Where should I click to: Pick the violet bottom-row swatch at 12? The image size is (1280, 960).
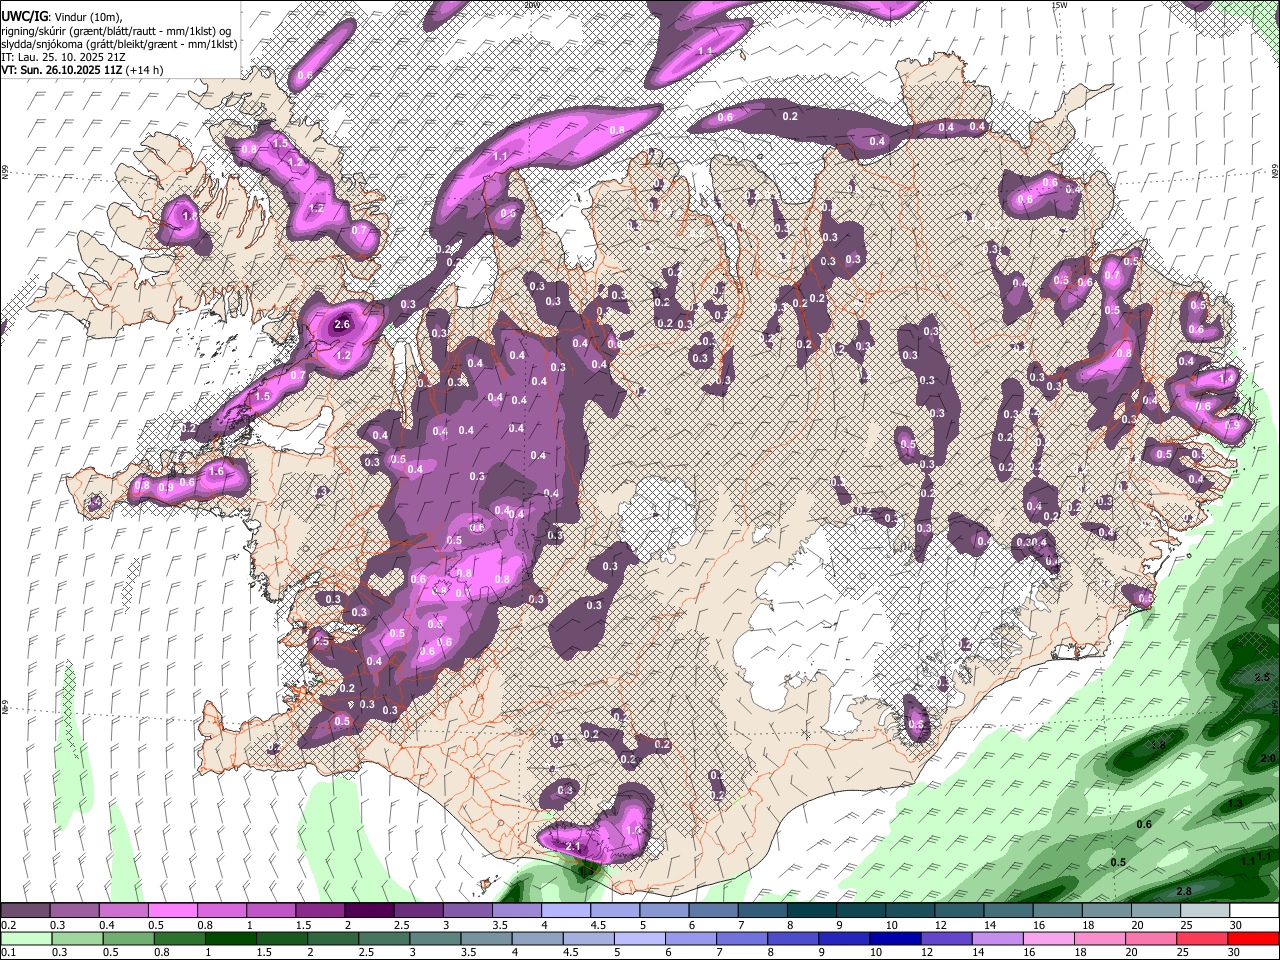[946, 938]
